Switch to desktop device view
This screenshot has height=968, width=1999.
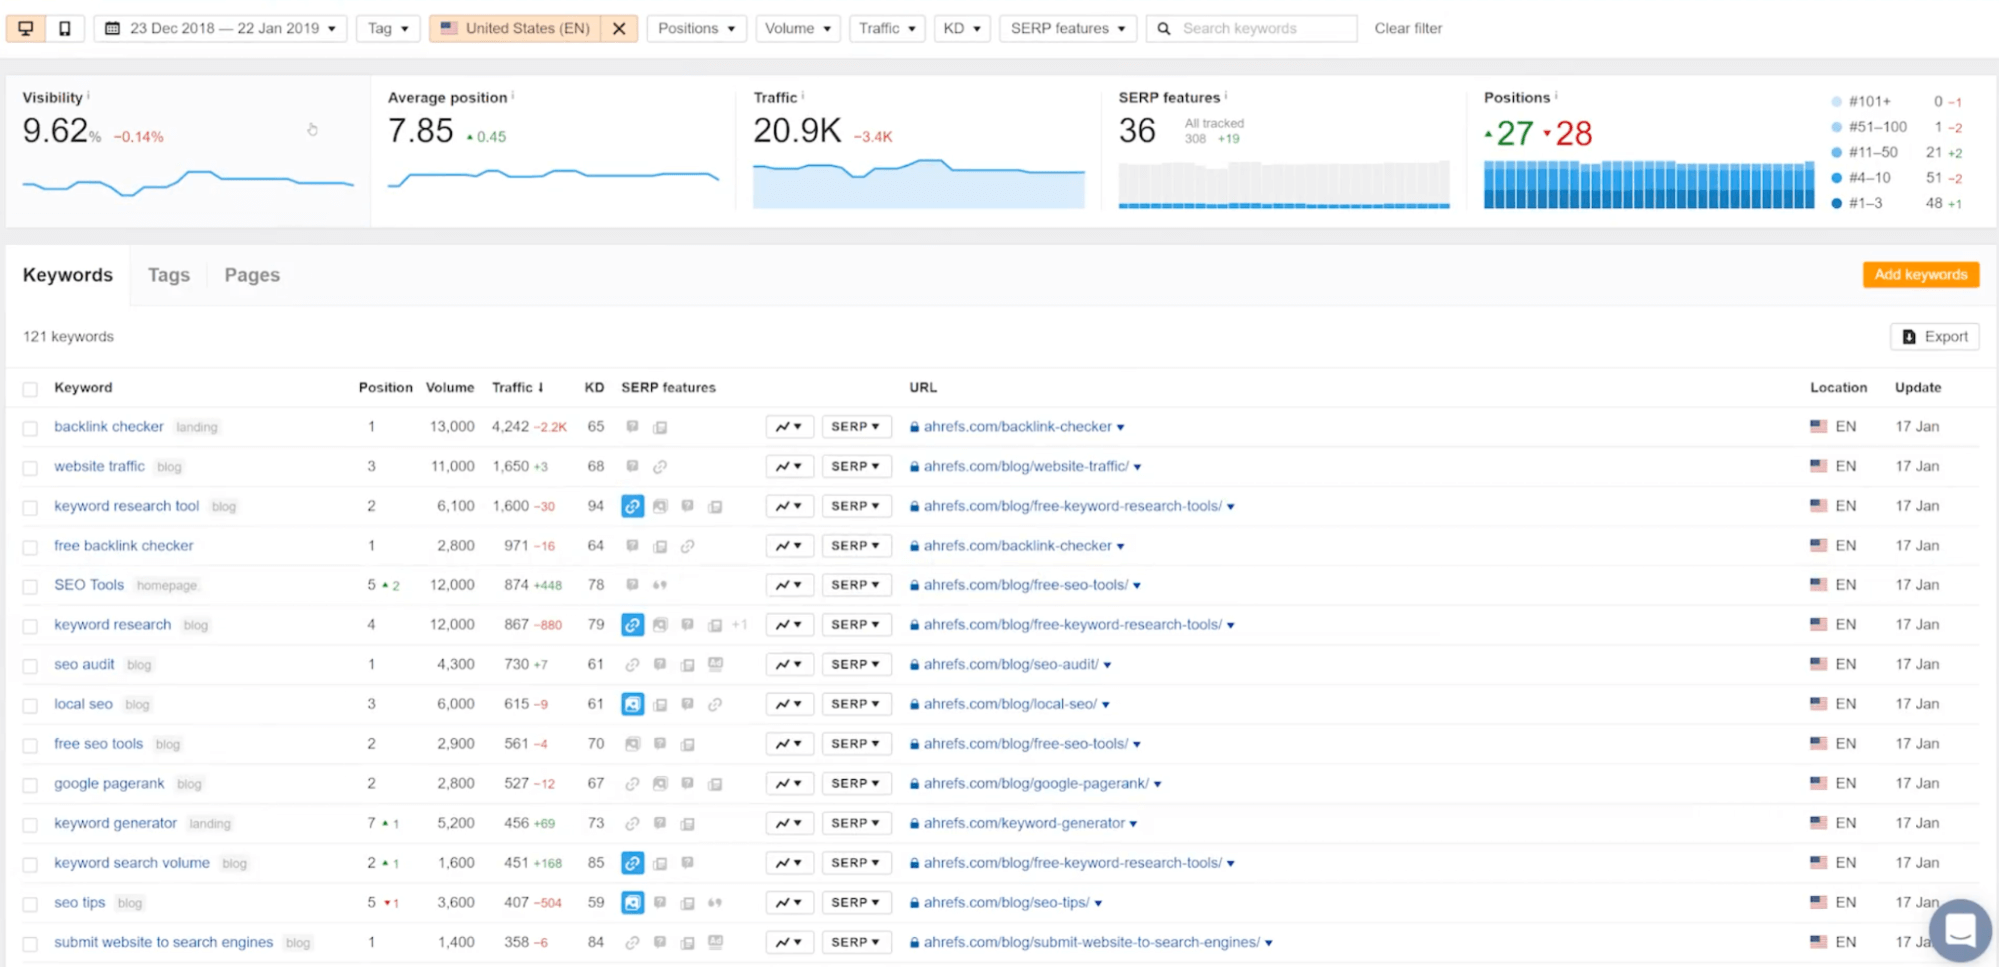26,28
